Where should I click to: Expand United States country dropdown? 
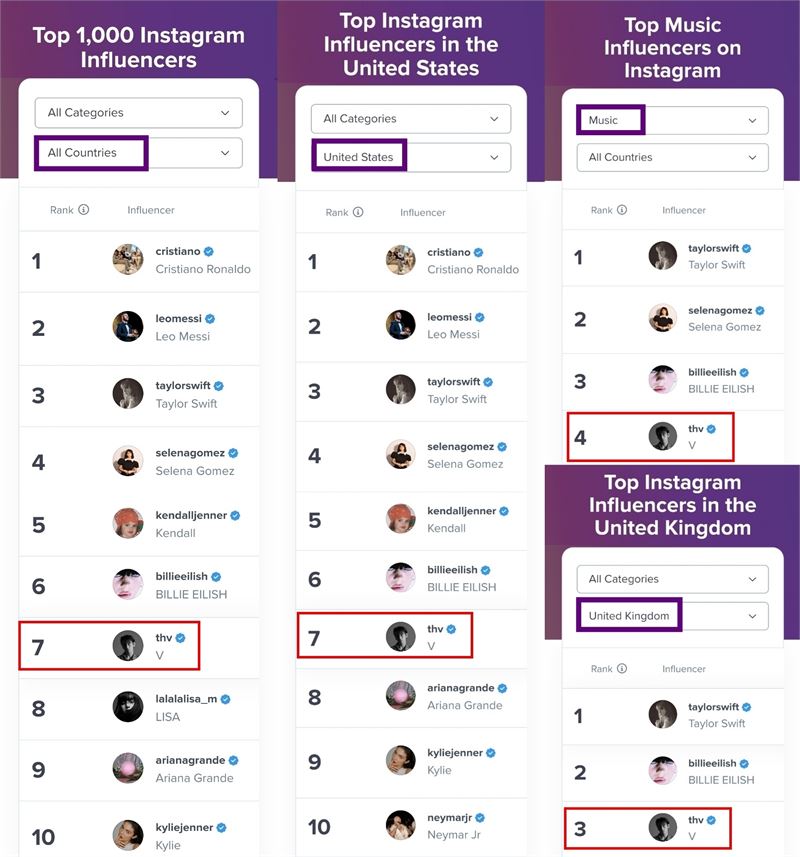click(x=411, y=157)
